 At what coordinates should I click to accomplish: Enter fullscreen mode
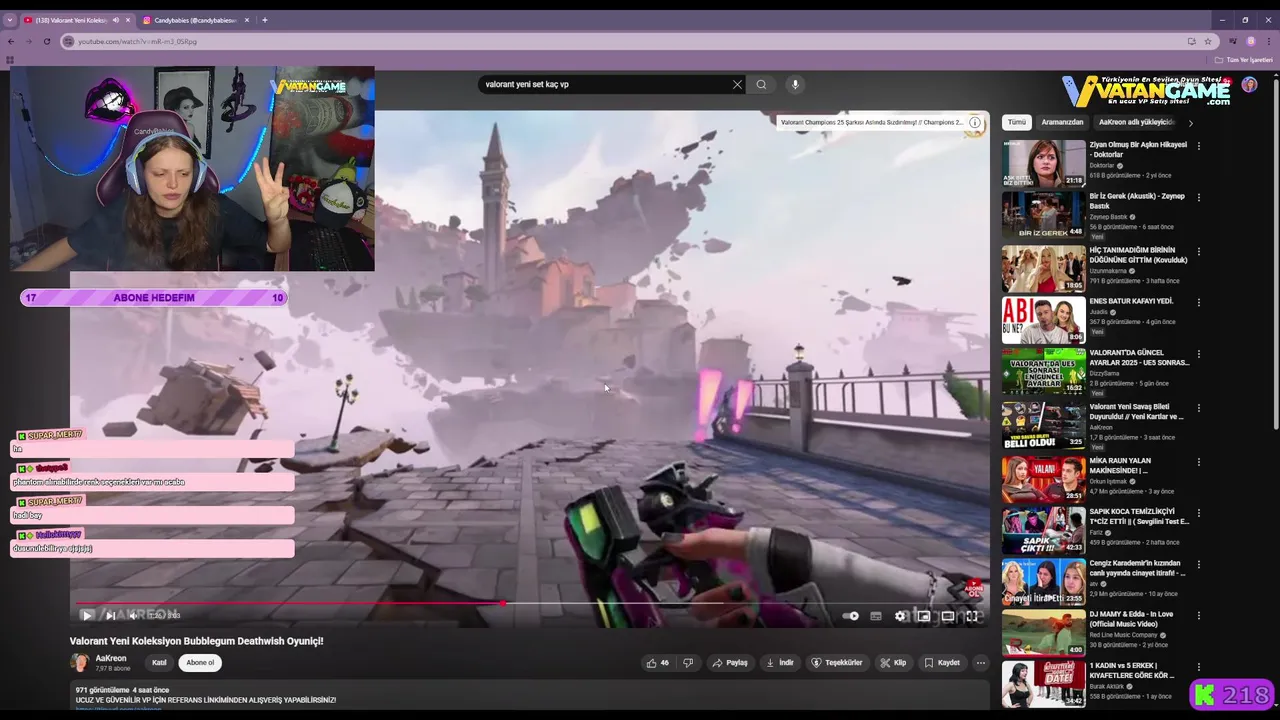pos(971,616)
